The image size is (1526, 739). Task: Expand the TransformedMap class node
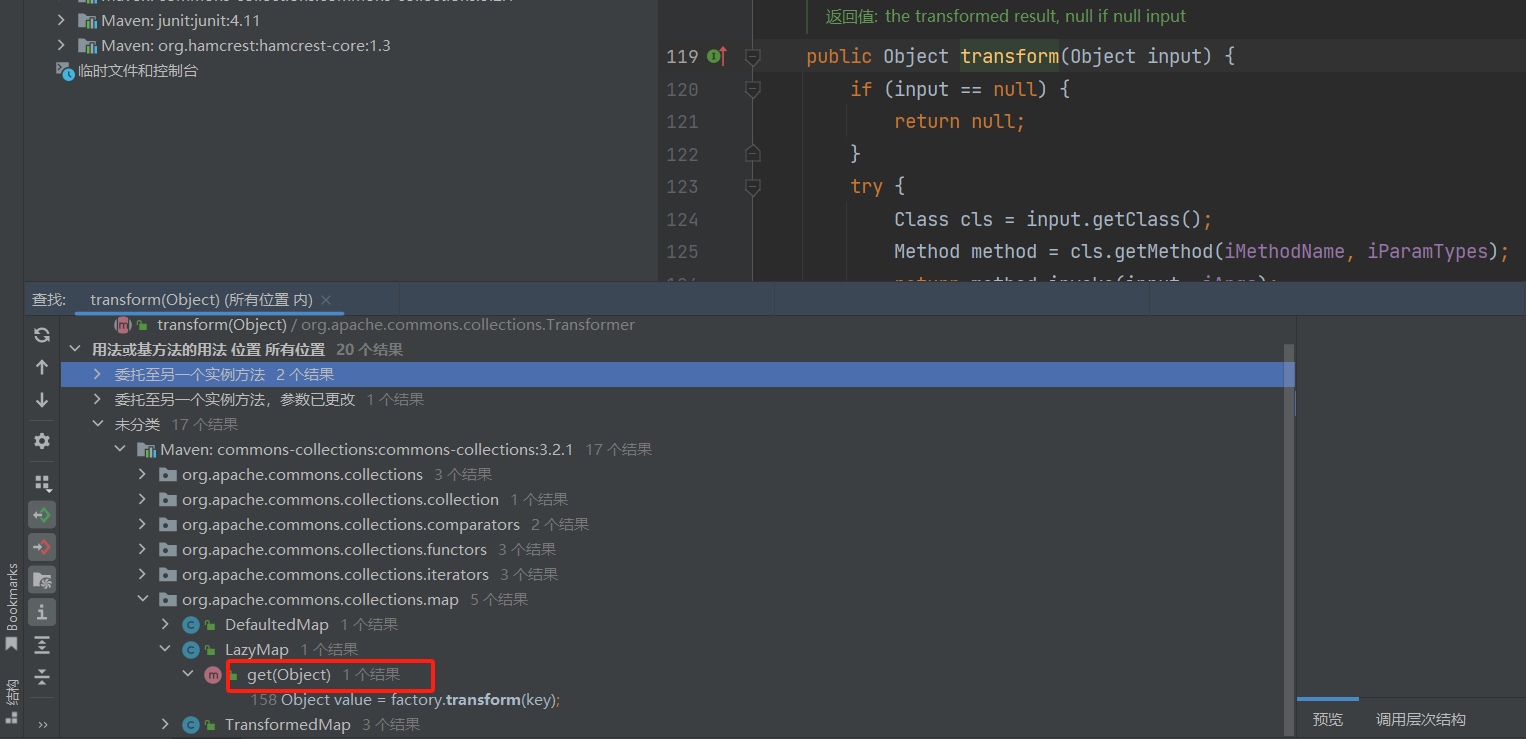pos(166,725)
